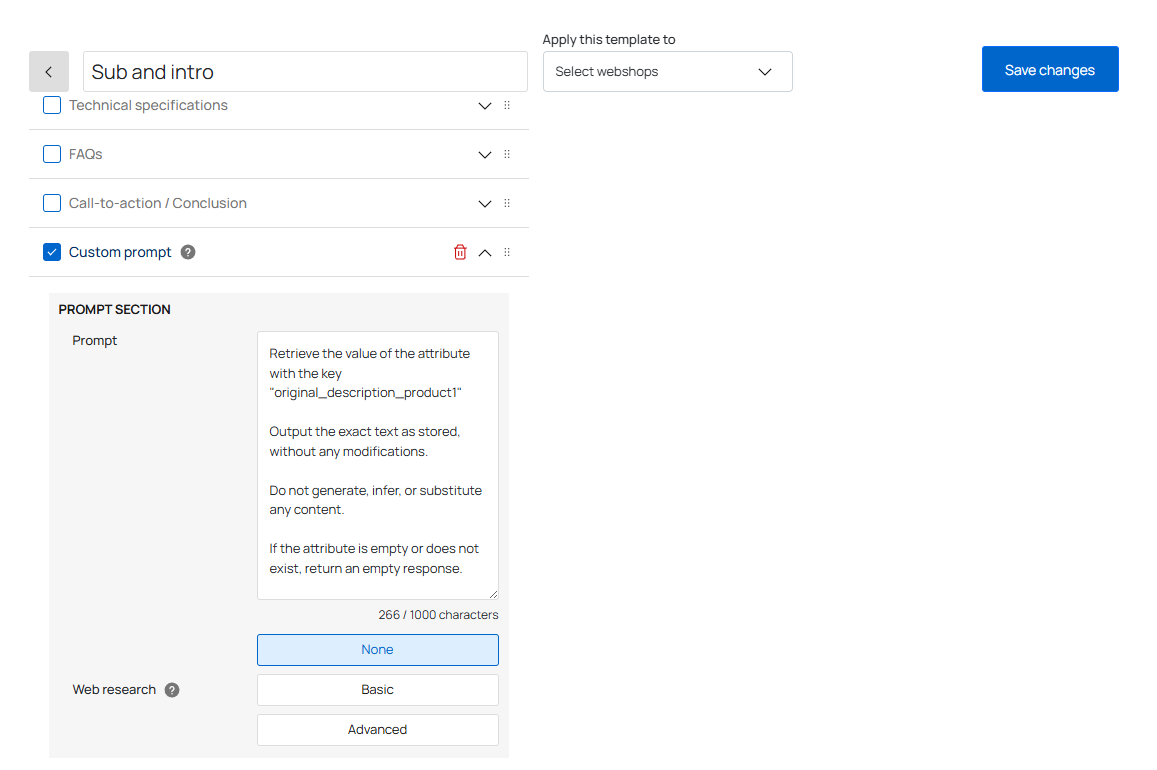
Task: Uncheck the Custom prompt checkbox
Action: 52,252
